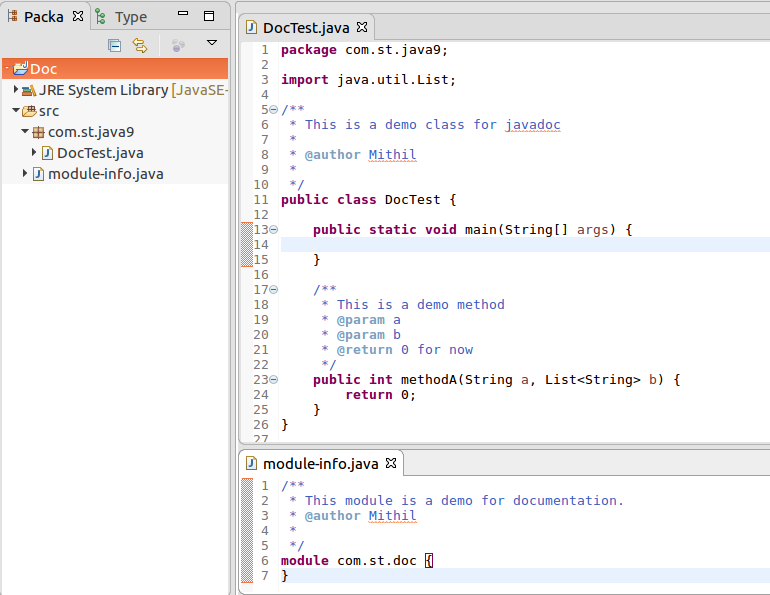Viewport: 770px width, 595px height.
Task: Activate the module-info.java editor tab
Action: (320, 464)
